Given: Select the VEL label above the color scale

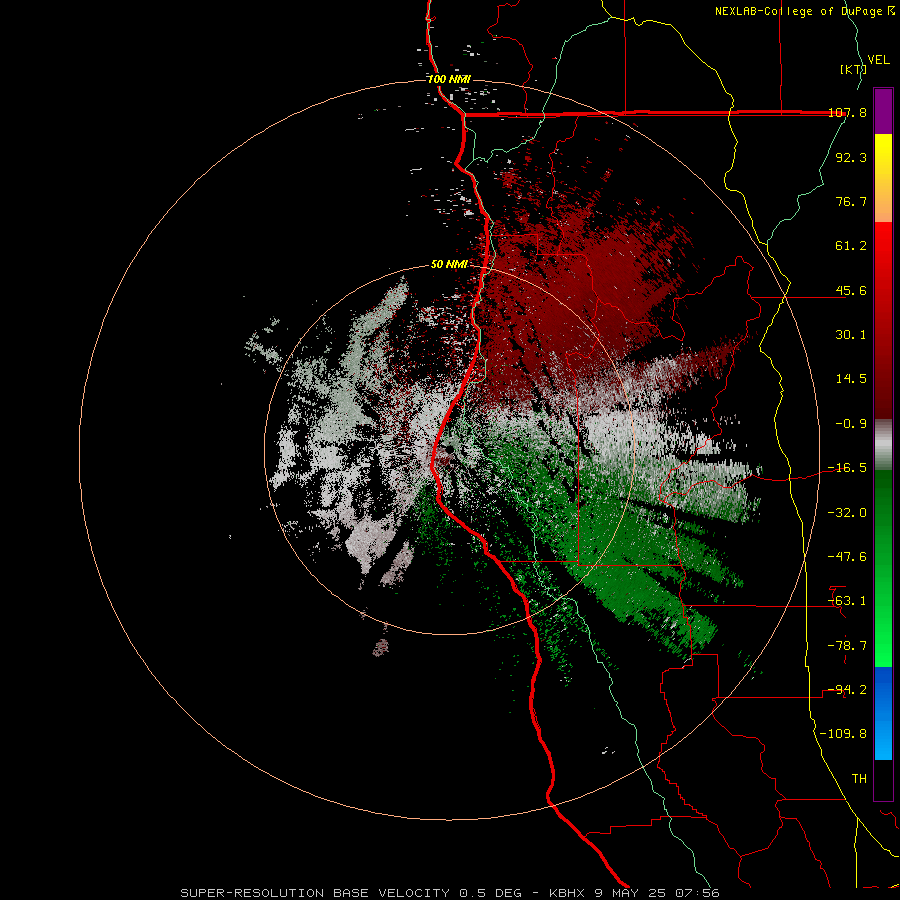Looking at the screenshot, I should (x=879, y=60).
